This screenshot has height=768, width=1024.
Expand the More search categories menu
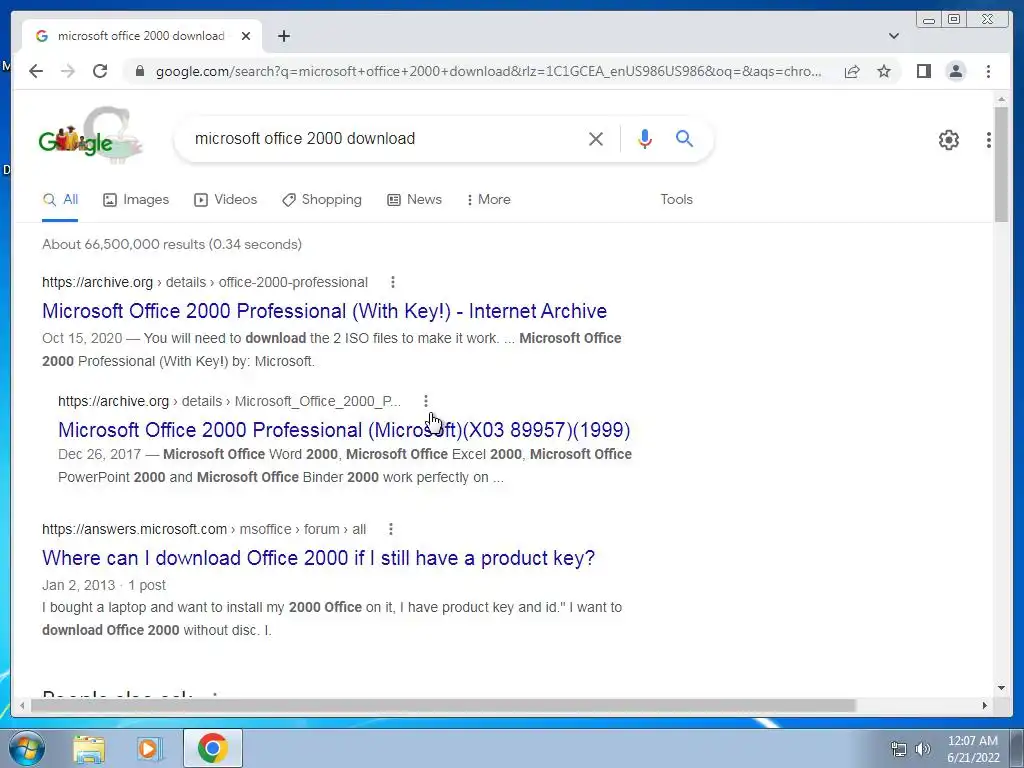(x=488, y=200)
